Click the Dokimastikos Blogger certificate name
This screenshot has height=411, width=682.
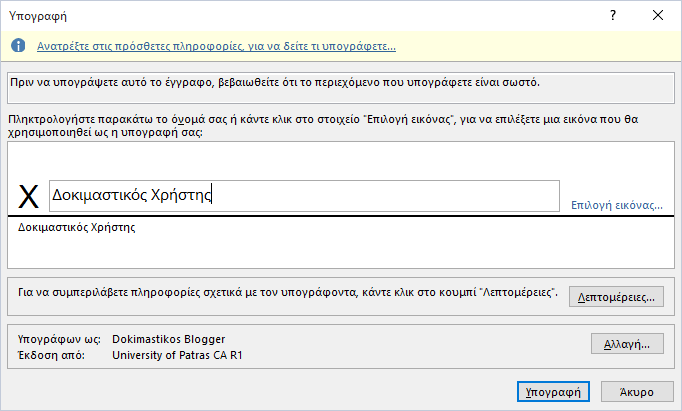[168, 339]
